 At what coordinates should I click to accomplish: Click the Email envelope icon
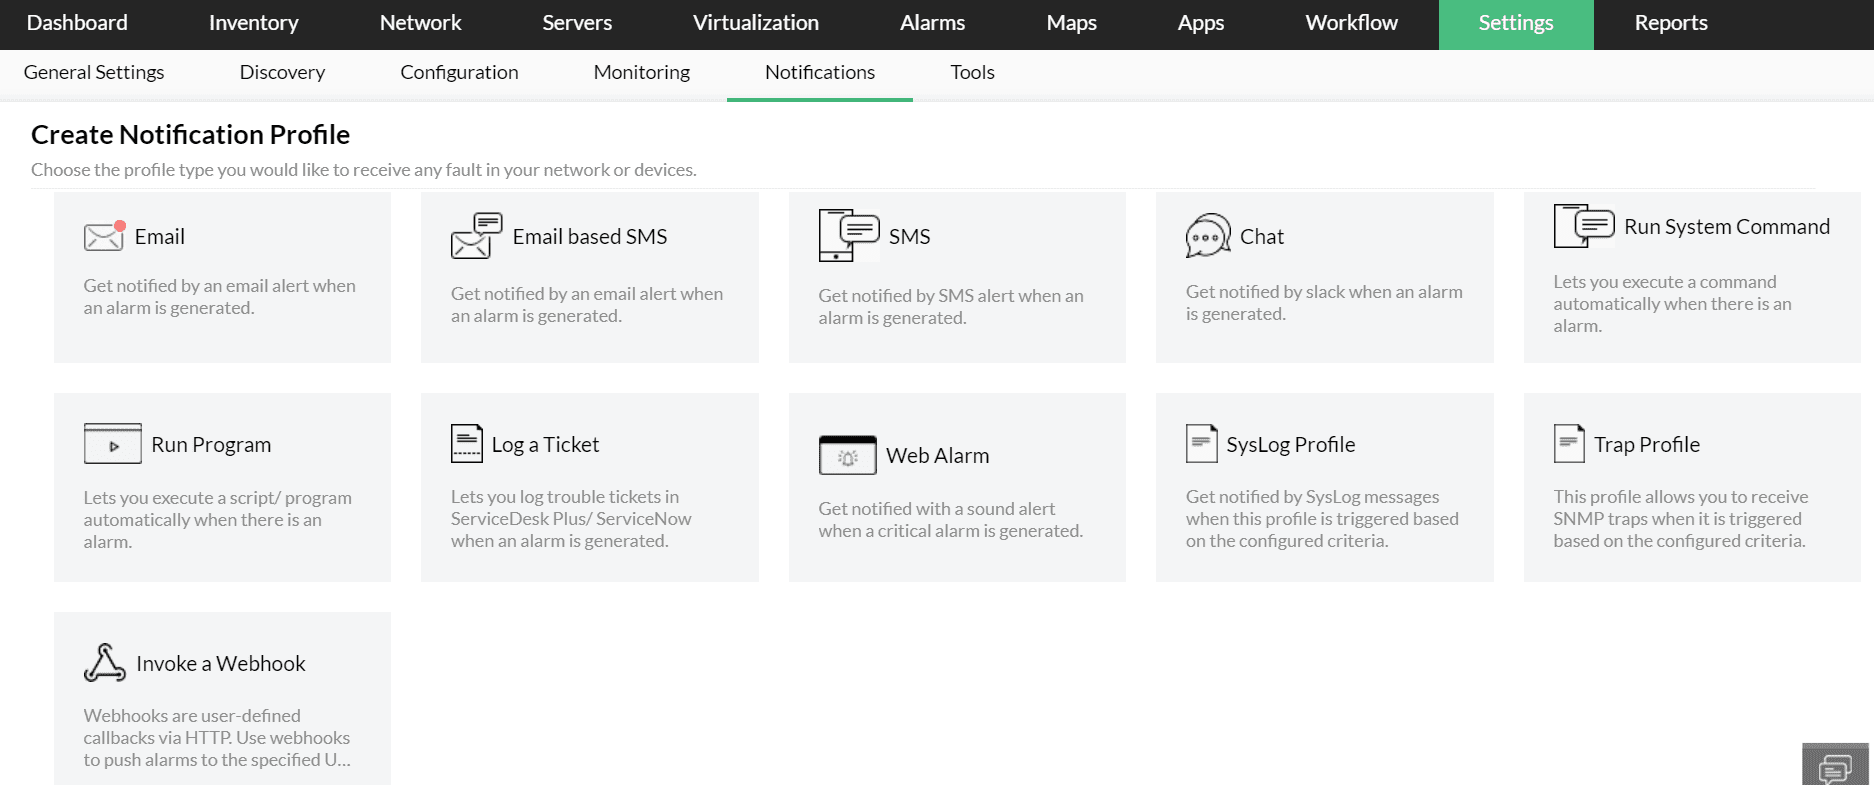[104, 237]
